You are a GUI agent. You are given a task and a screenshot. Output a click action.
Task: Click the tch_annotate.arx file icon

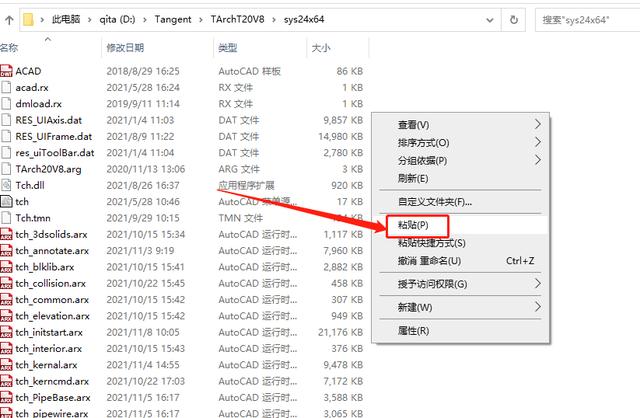point(6,251)
